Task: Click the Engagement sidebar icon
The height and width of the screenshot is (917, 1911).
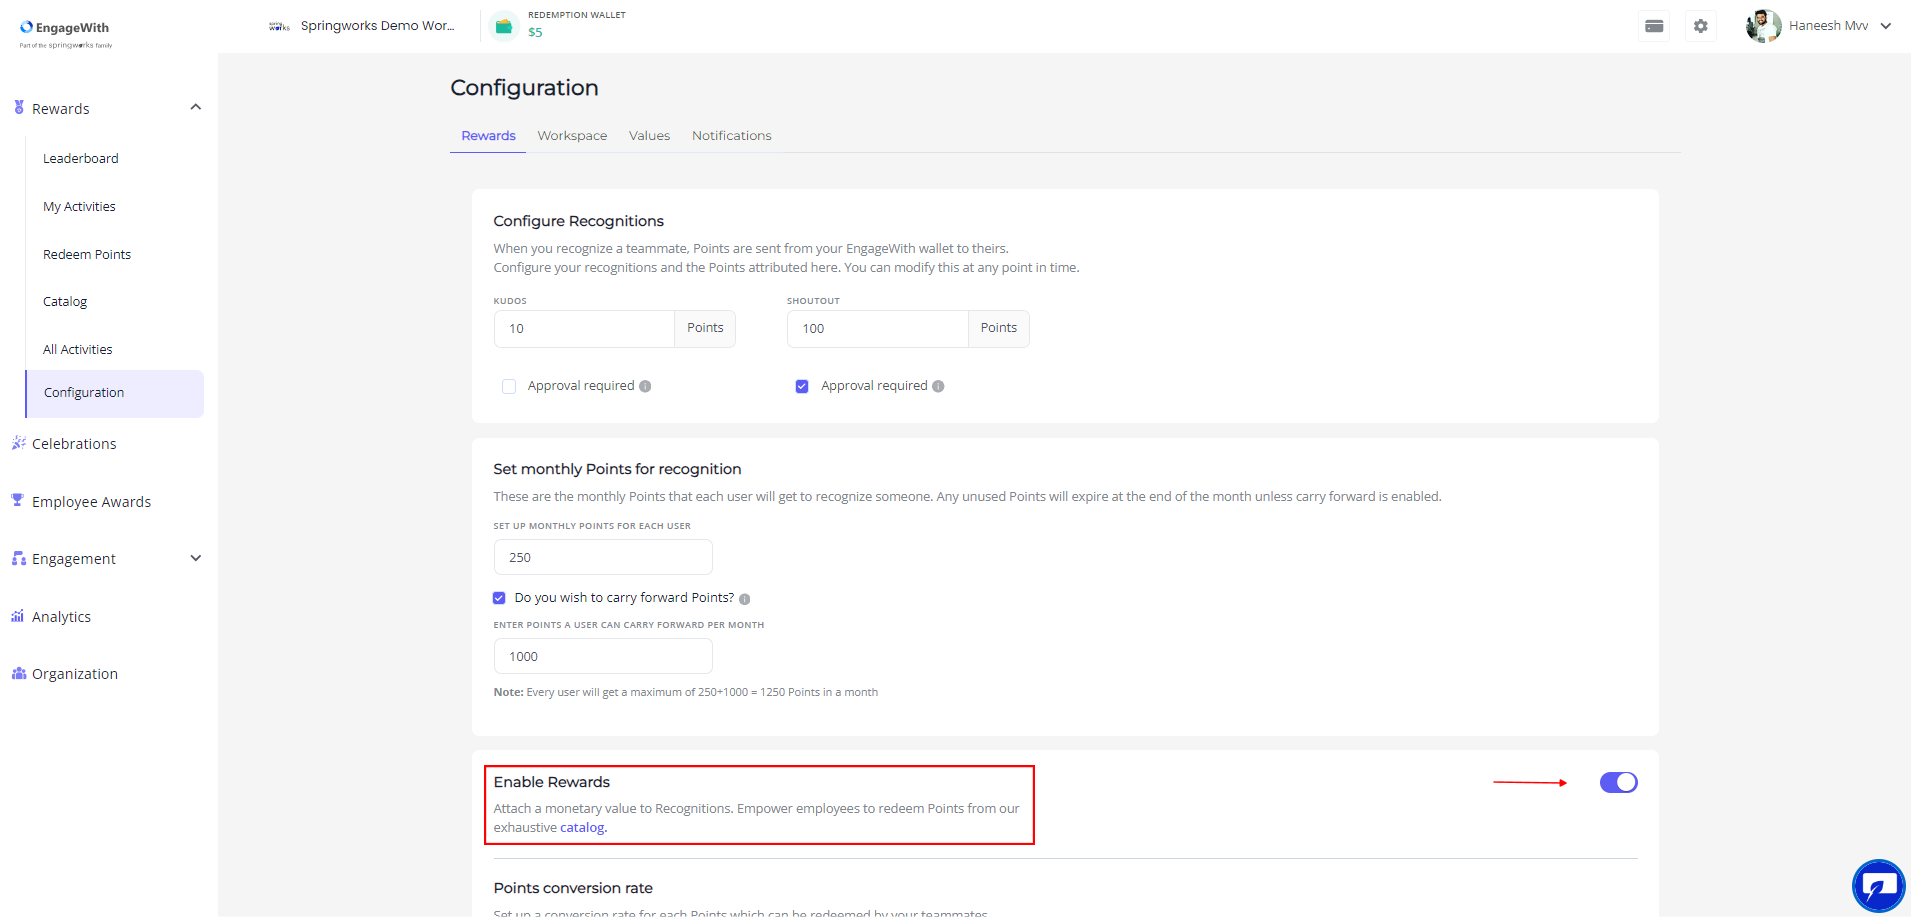Action: 19,558
